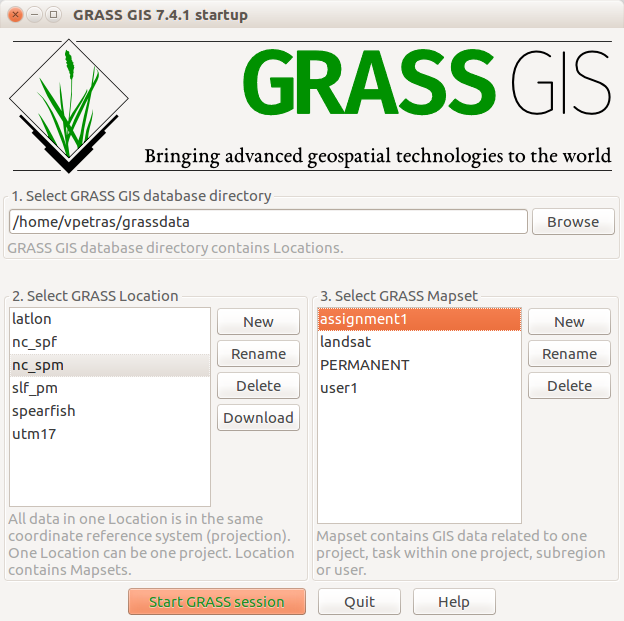Delete the selected Mapset
Screen dimensions: 624x621
click(569, 386)
